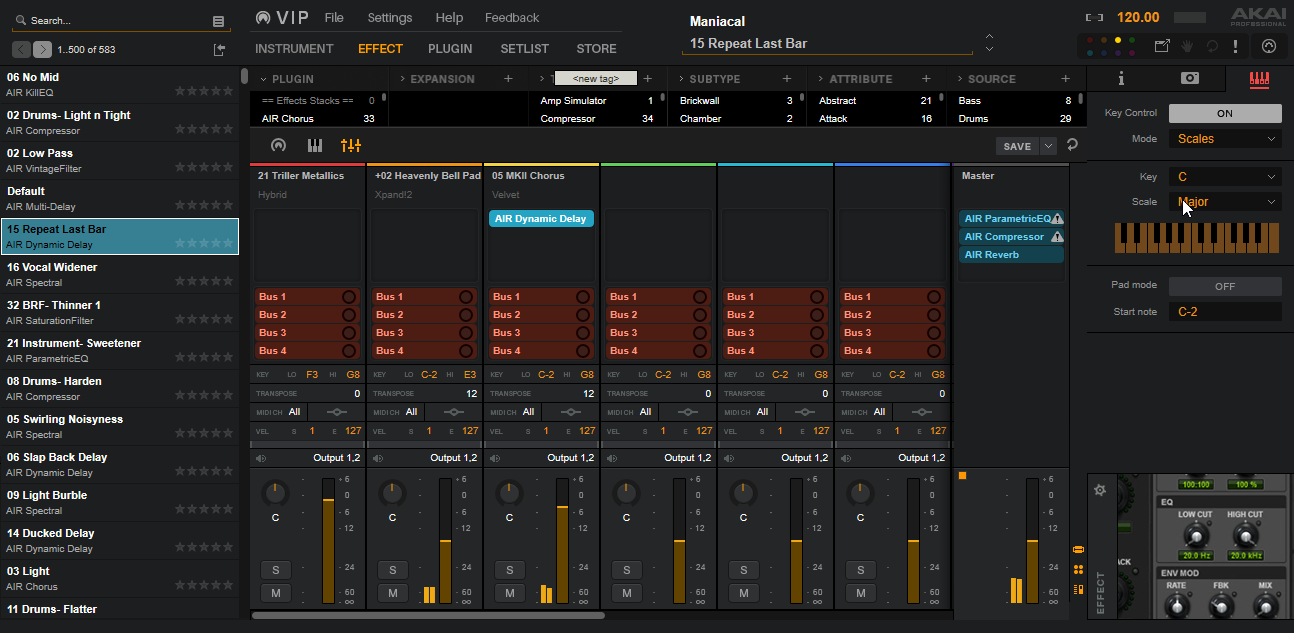
Task: Open the Feedback link
Action: [512, 18]
